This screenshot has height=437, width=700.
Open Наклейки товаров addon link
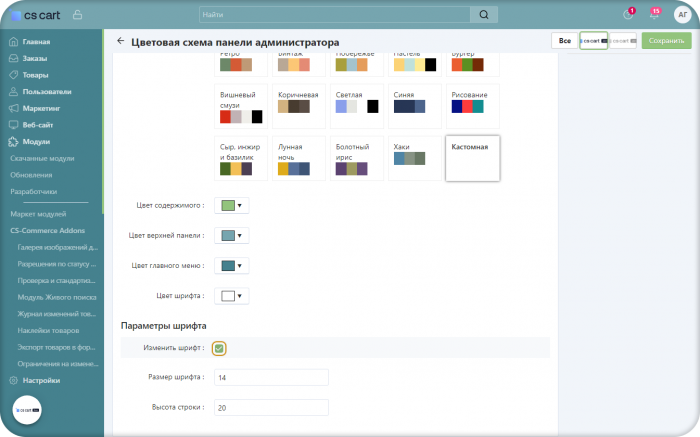[48, 331]
